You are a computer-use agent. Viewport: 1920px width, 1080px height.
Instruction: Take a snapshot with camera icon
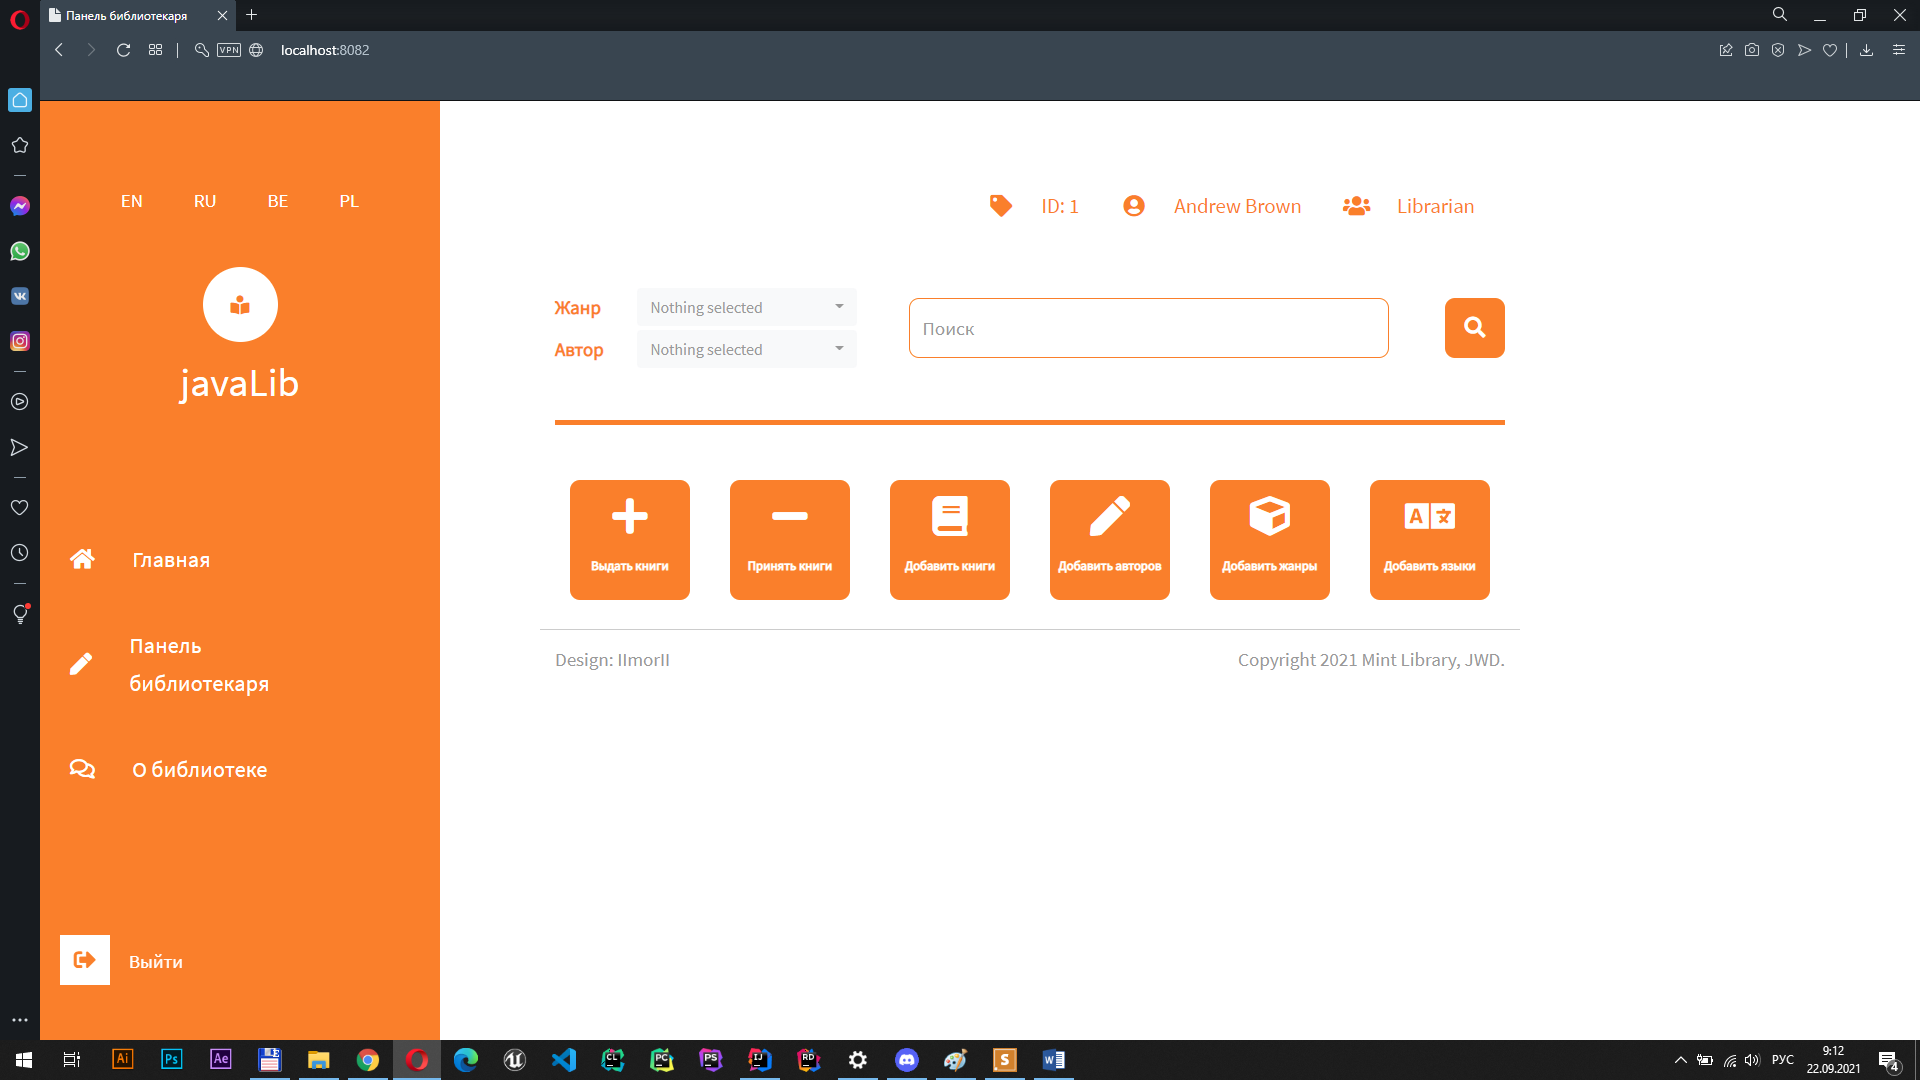pos(1752,50)
